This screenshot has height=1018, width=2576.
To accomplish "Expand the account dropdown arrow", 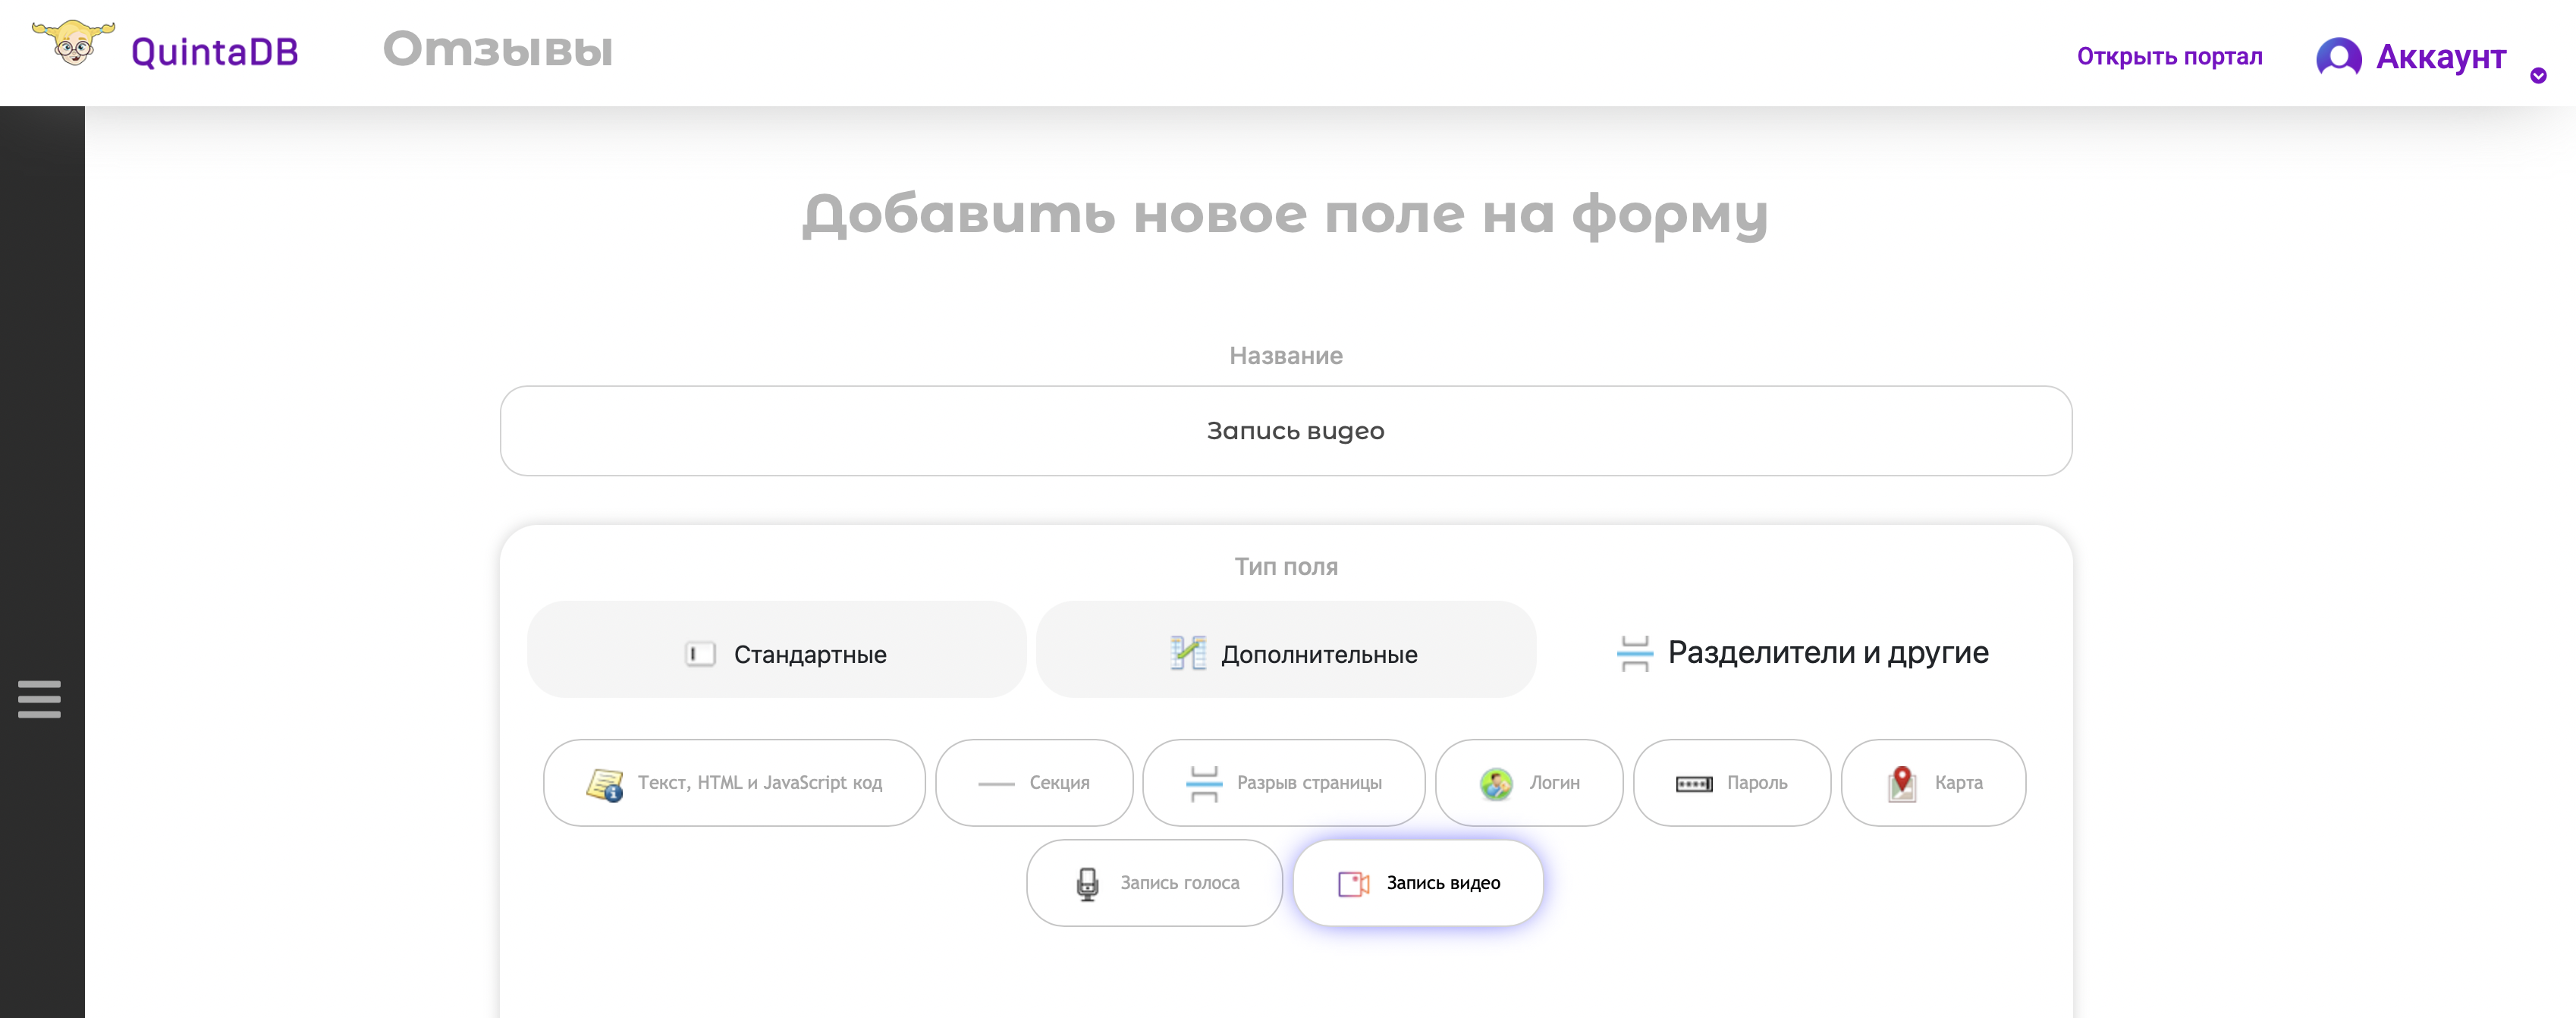I will click(x=2538, y=75).
